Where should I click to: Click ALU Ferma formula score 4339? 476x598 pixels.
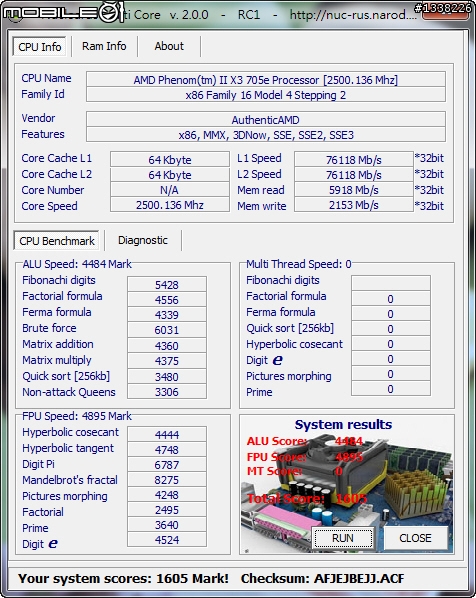coord(167,315)
